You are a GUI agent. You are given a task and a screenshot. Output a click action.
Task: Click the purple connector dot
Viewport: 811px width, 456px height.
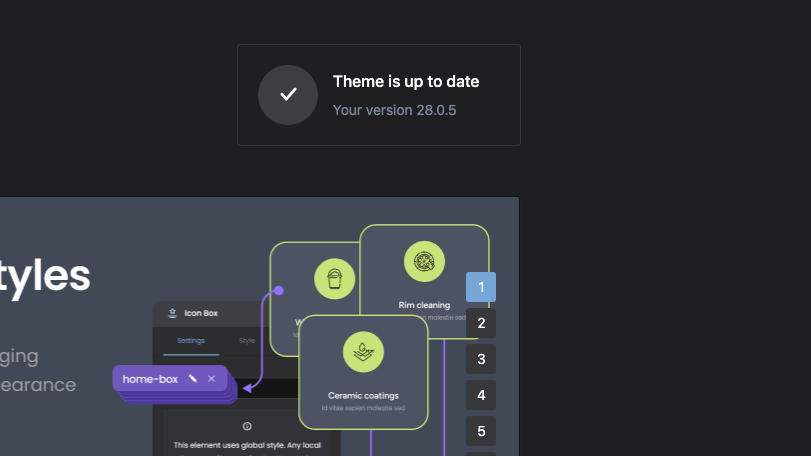click(279, 291)
